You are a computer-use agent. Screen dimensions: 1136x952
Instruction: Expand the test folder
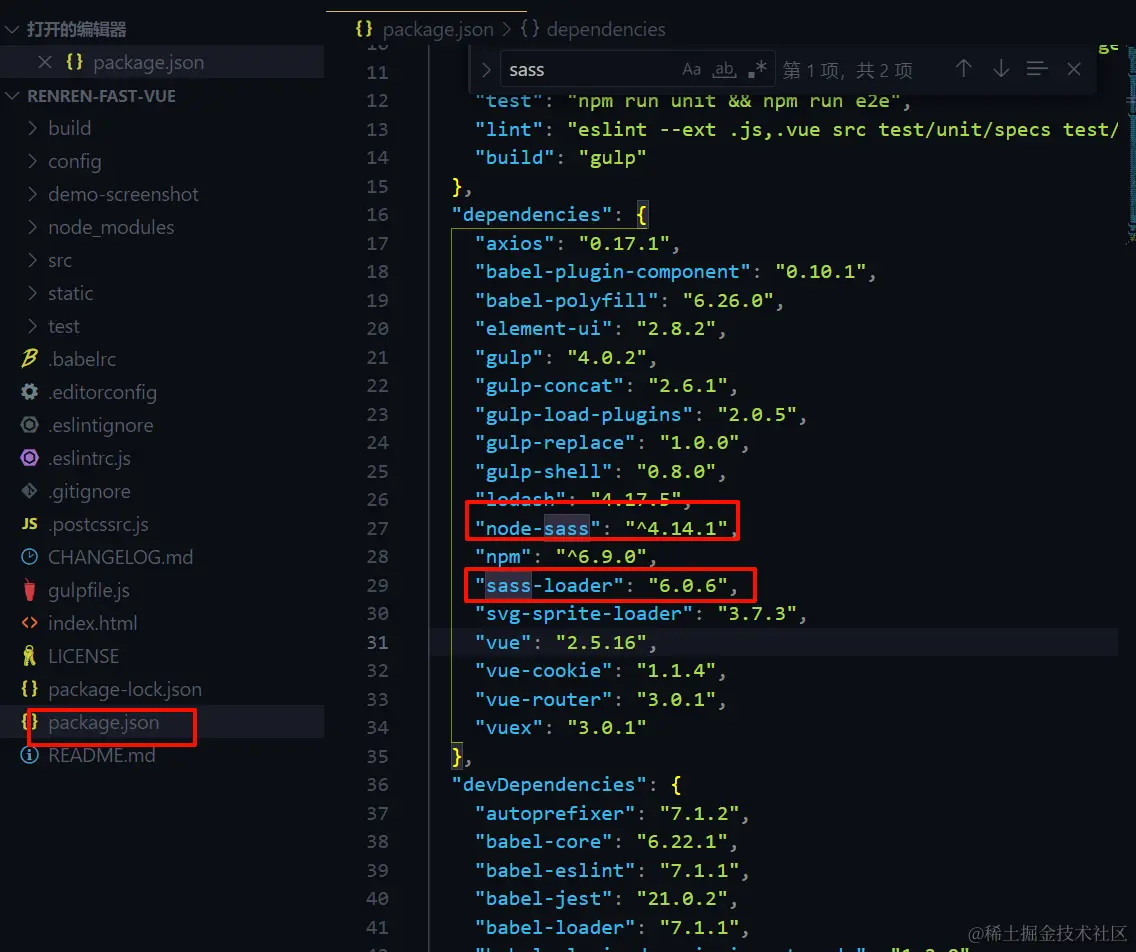pos(32,326)
